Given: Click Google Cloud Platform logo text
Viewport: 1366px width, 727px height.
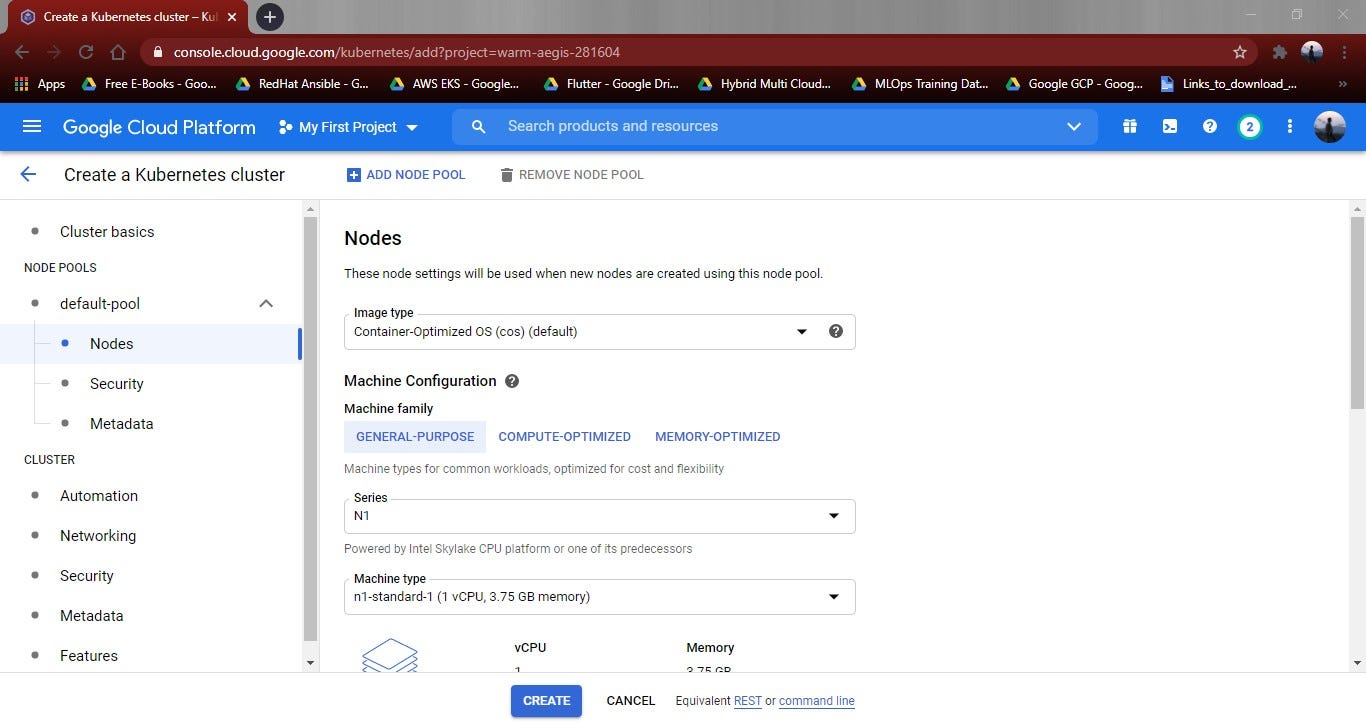Looking at the screenshot, I should coord(159,127).
